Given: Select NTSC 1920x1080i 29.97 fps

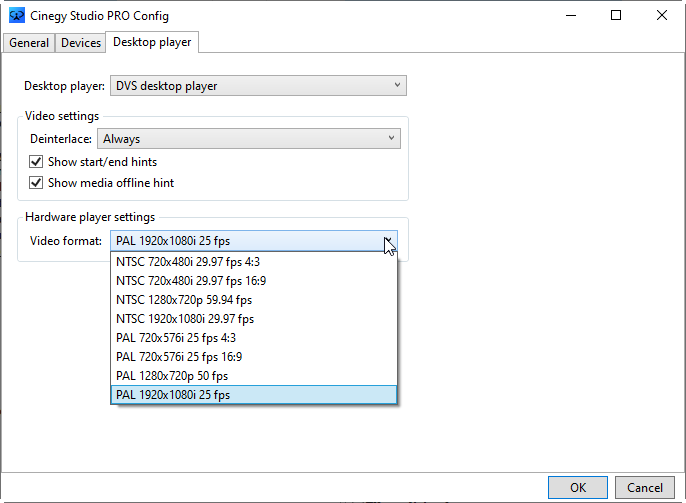Looking at the screenshot, I should coord(254,319).
